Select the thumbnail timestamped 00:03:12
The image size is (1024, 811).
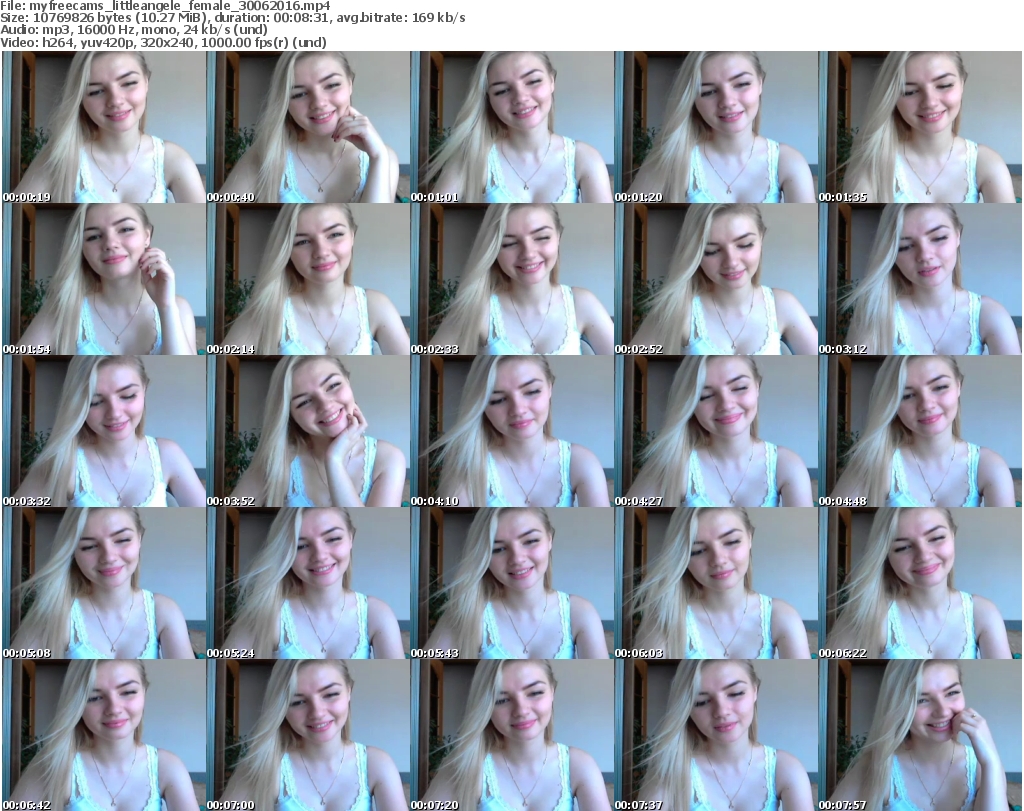point(920,279)
